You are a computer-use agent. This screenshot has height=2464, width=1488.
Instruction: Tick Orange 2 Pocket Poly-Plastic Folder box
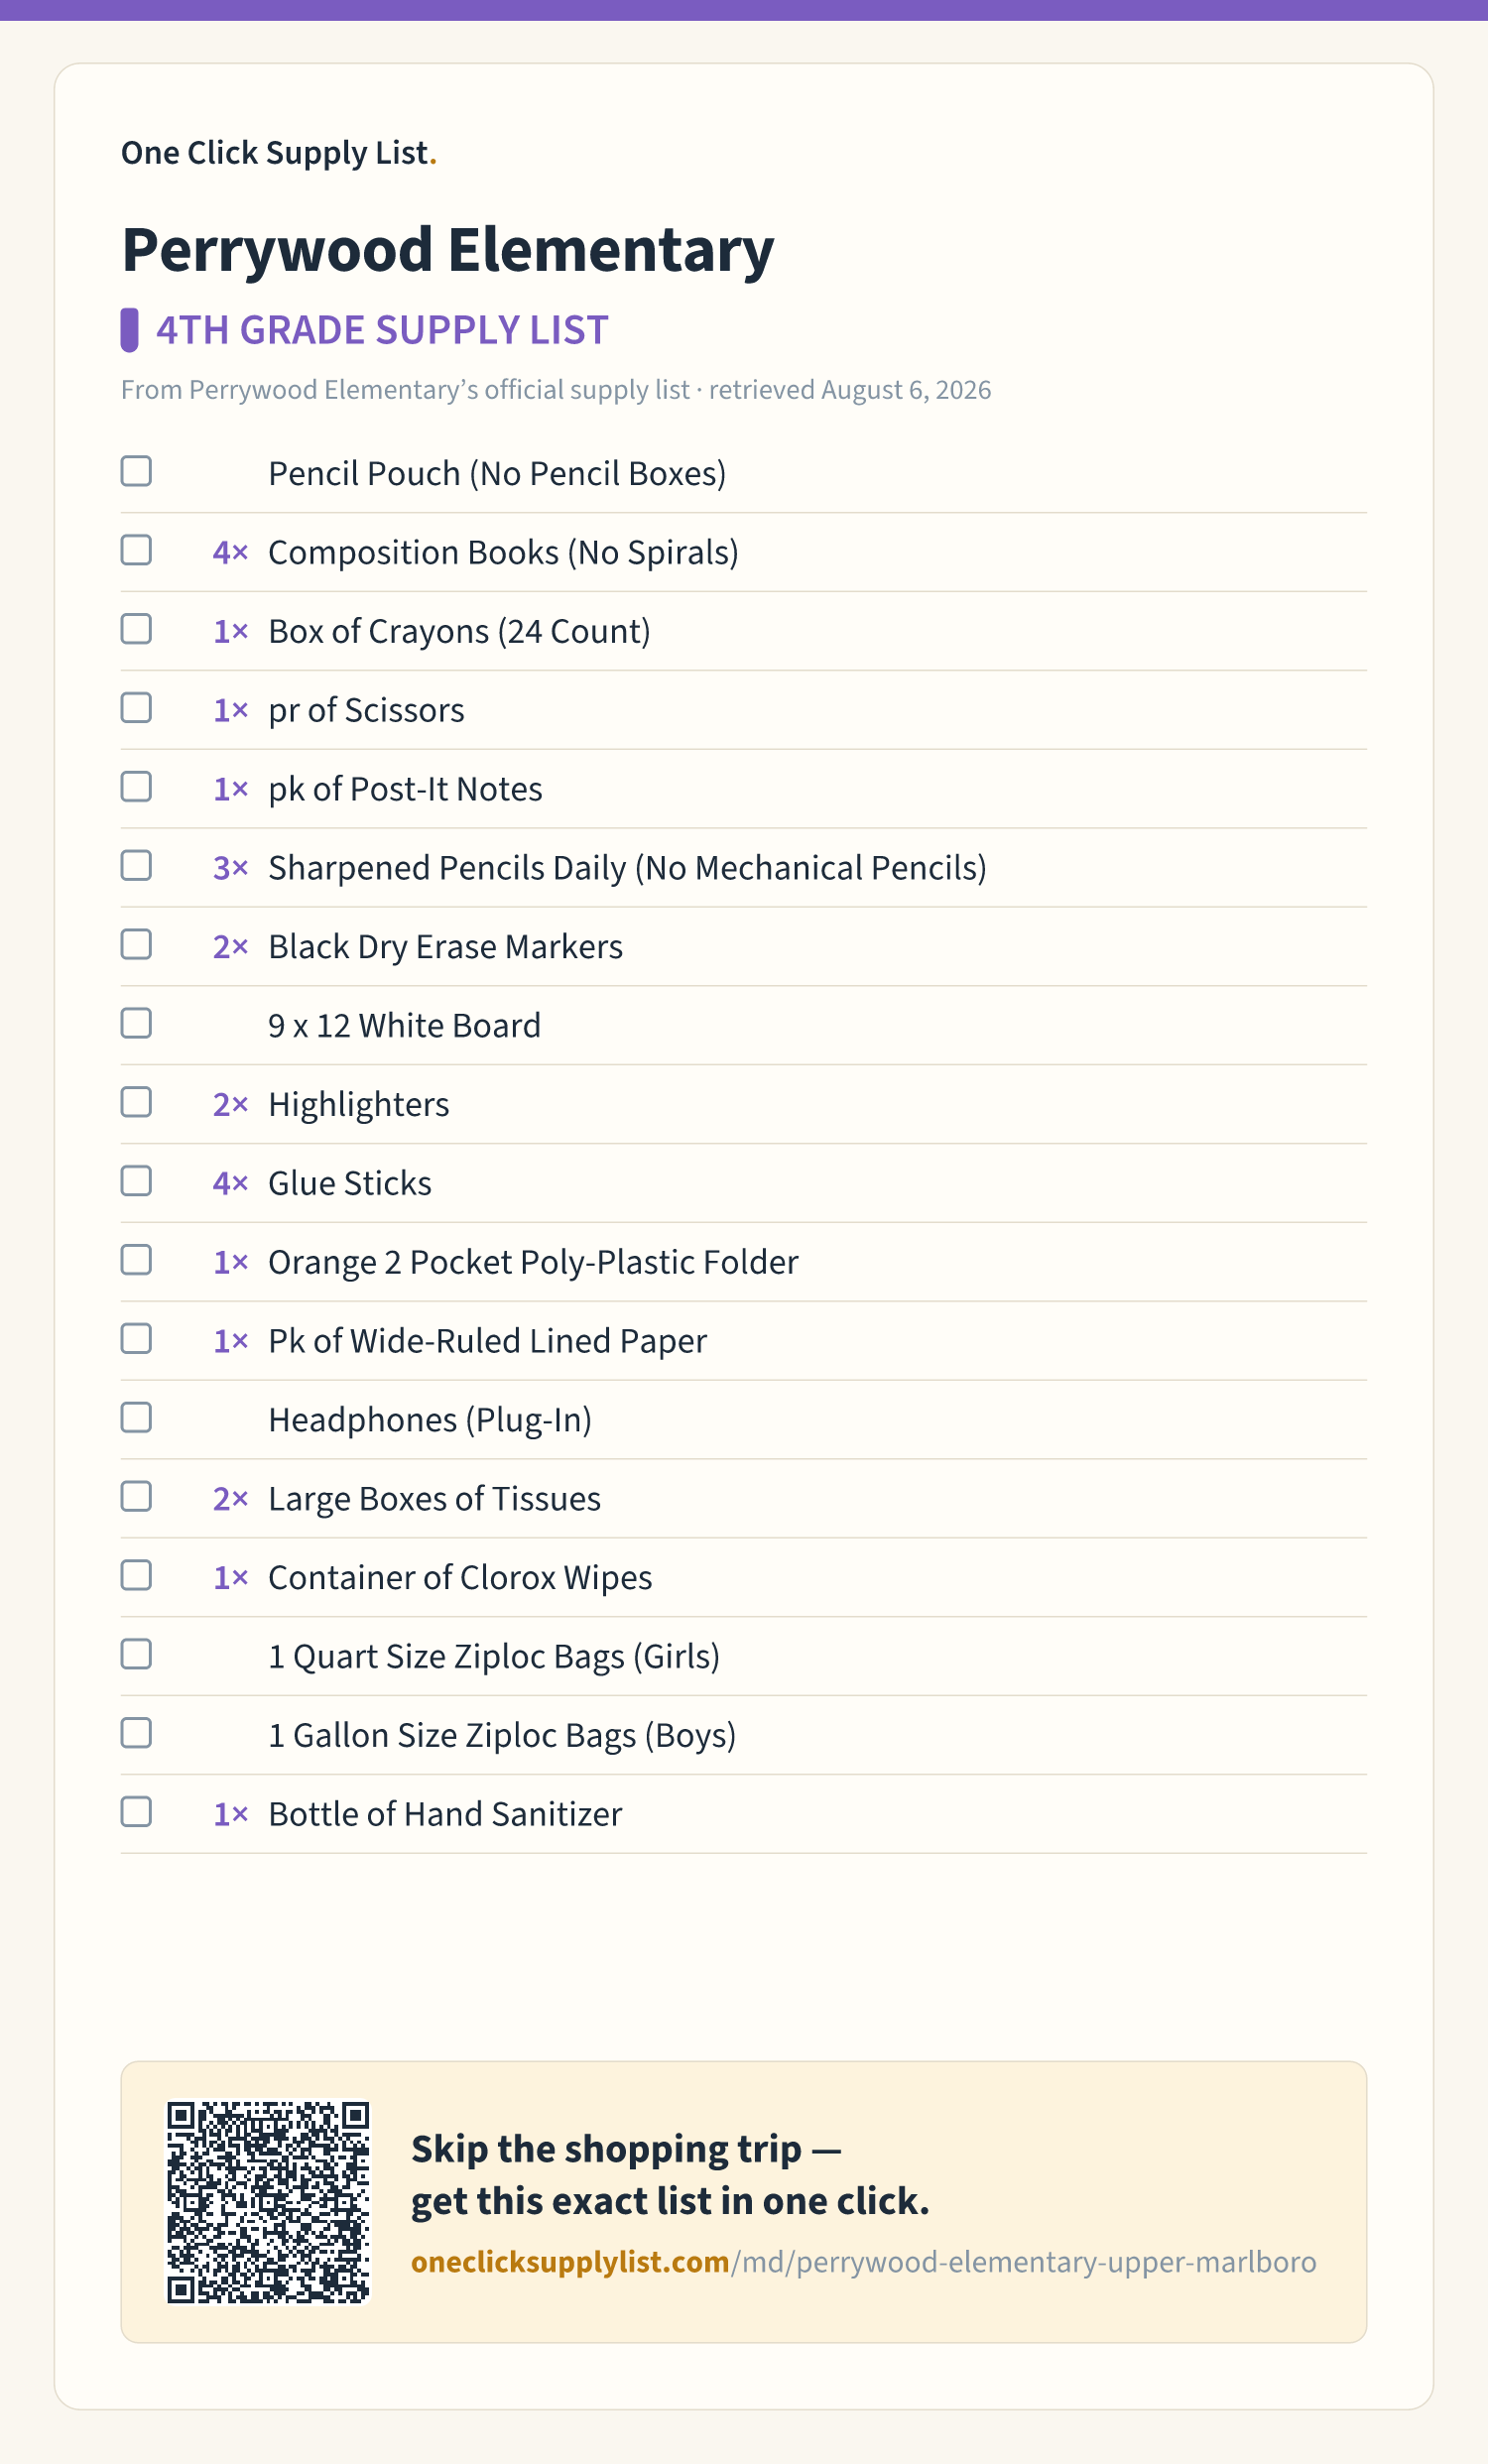tap(136, 1260)
